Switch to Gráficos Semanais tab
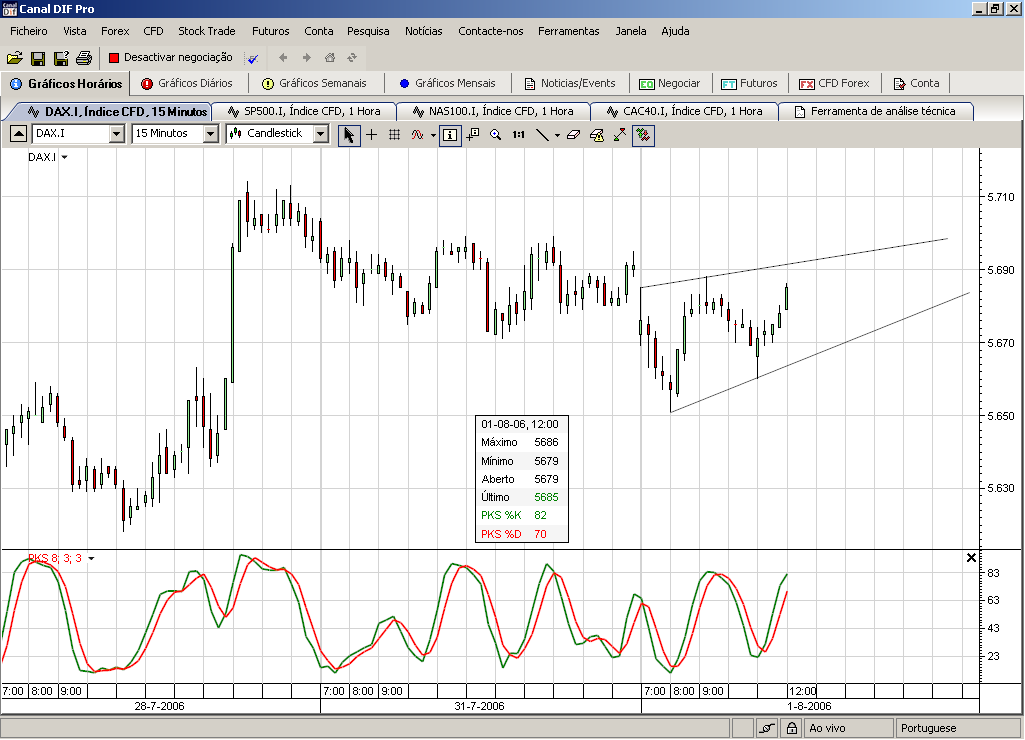The height and width of the screenshot is (740, 1025). pos(315,84)
